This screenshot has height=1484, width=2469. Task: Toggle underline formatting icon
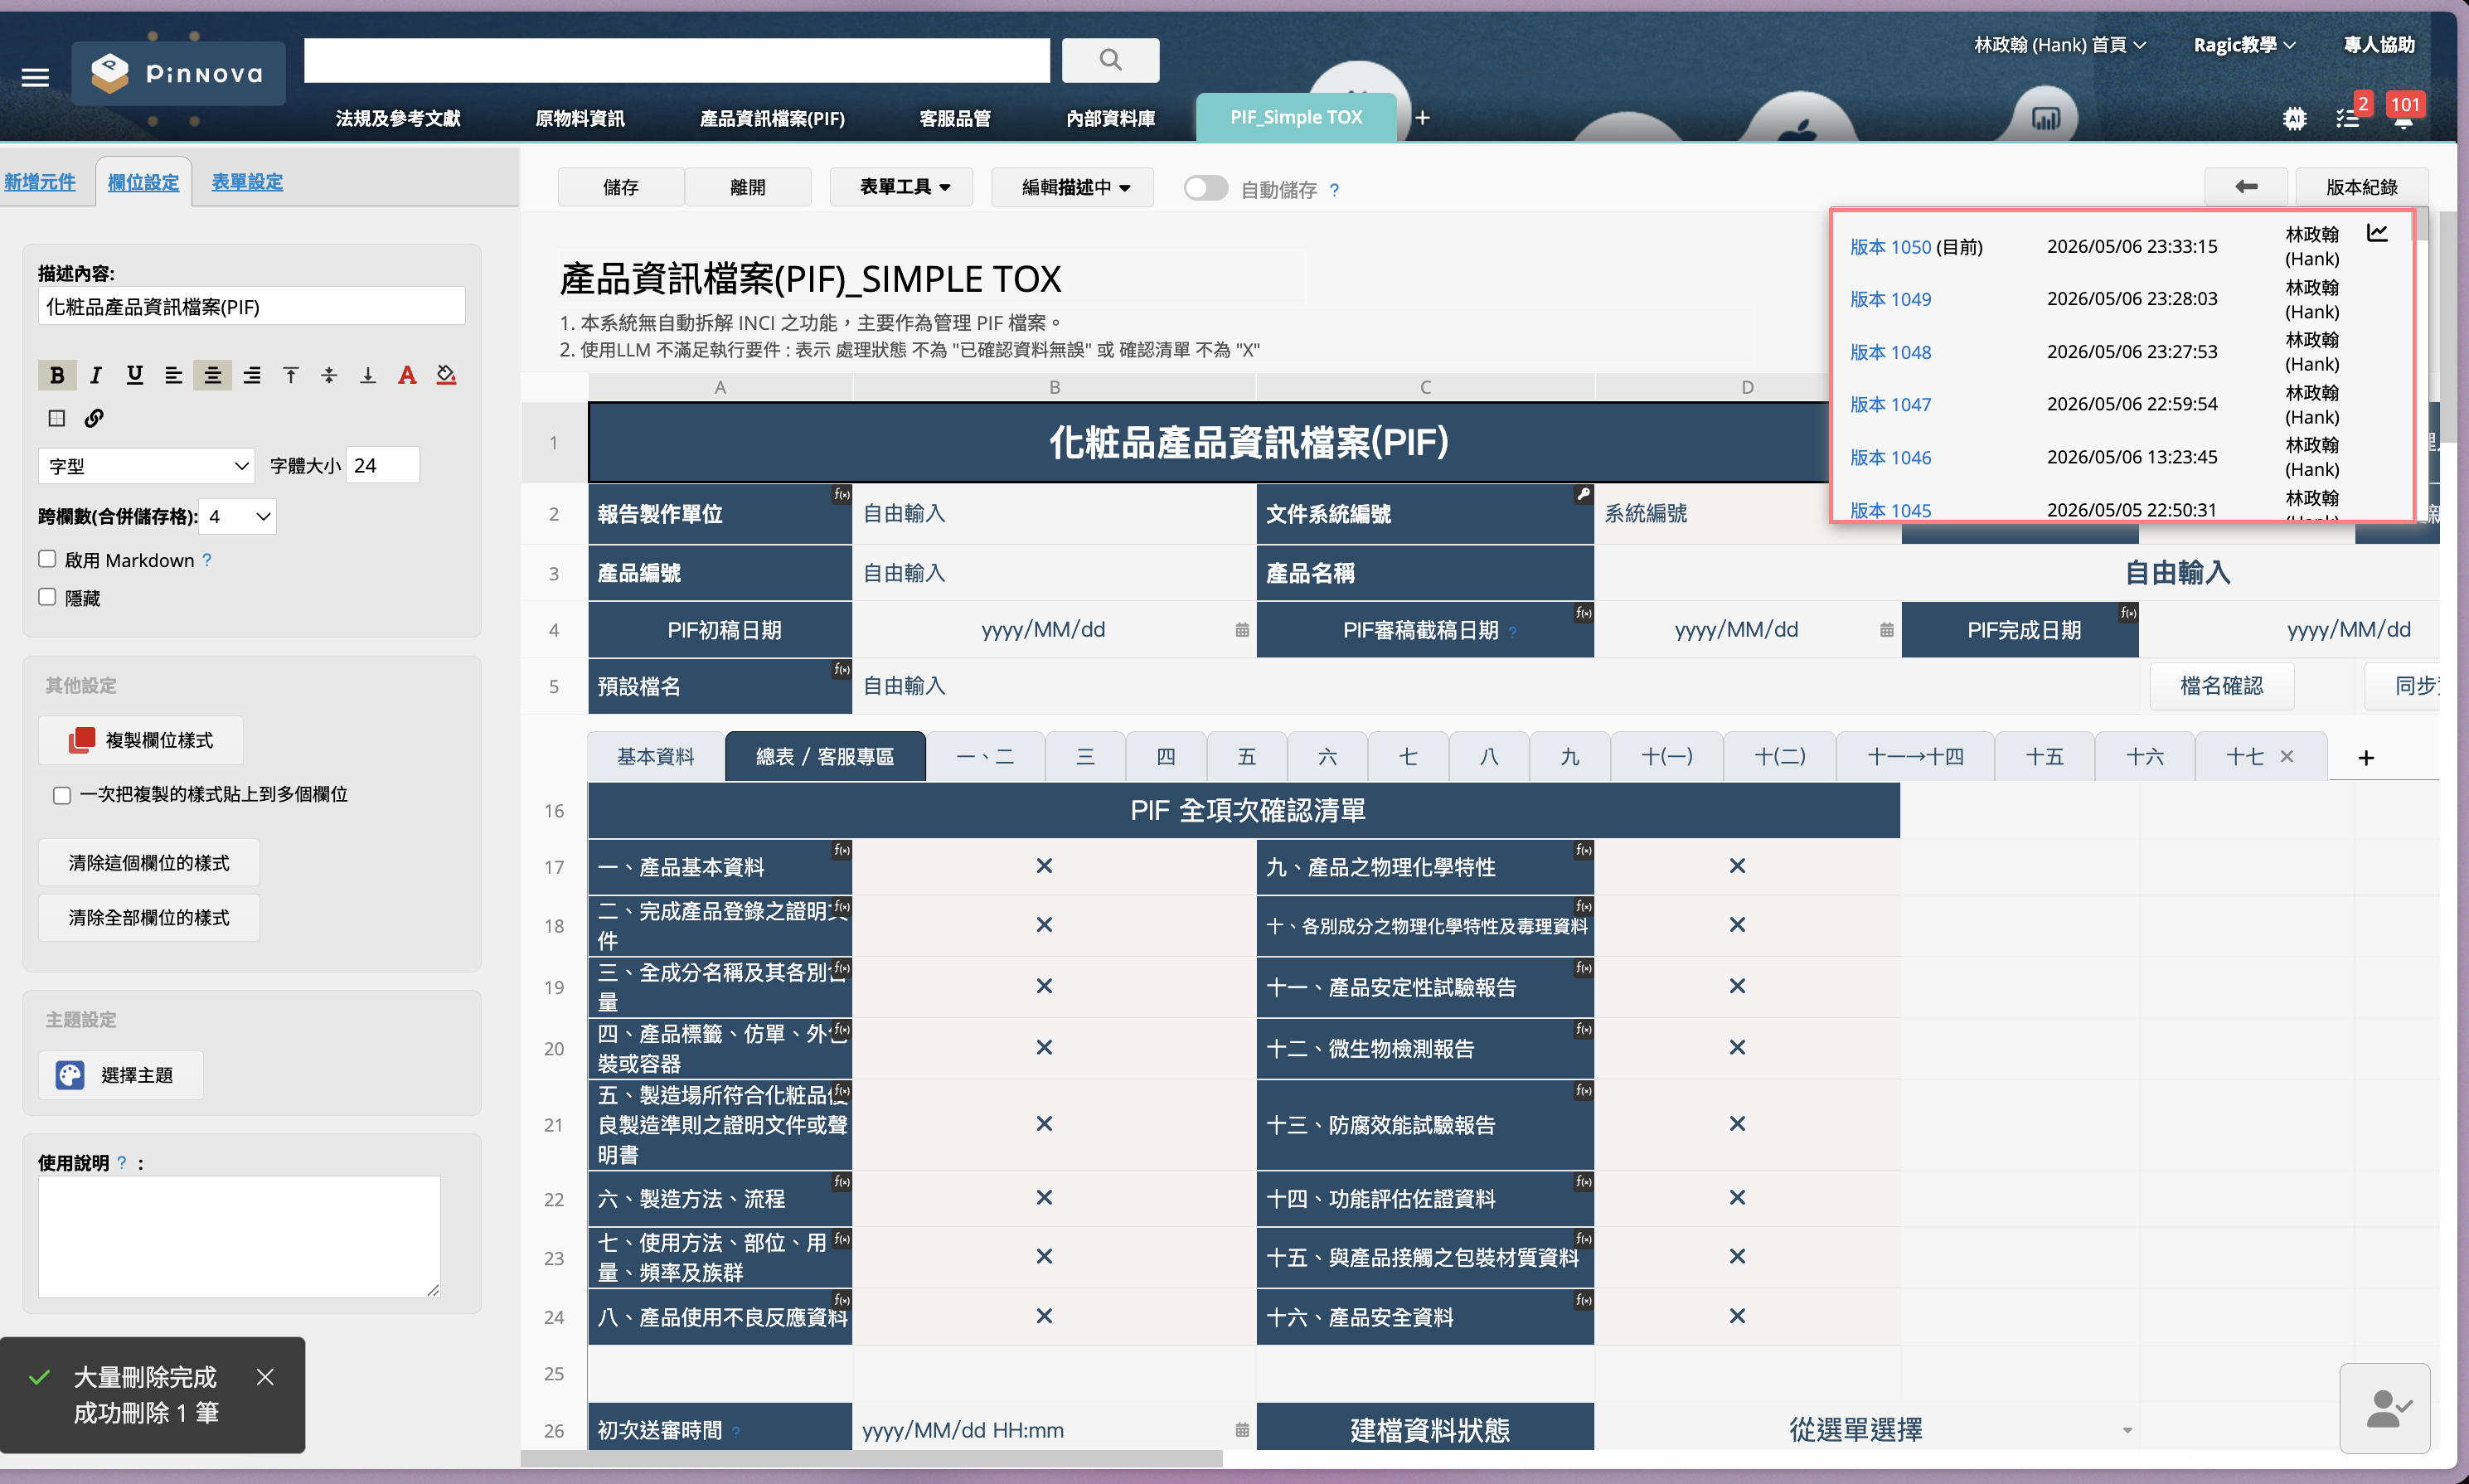134,375
